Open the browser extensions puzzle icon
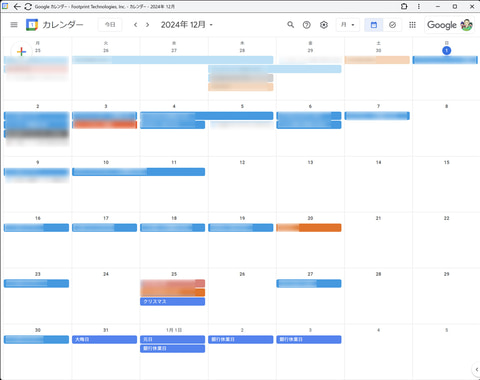 coord(404,6)
